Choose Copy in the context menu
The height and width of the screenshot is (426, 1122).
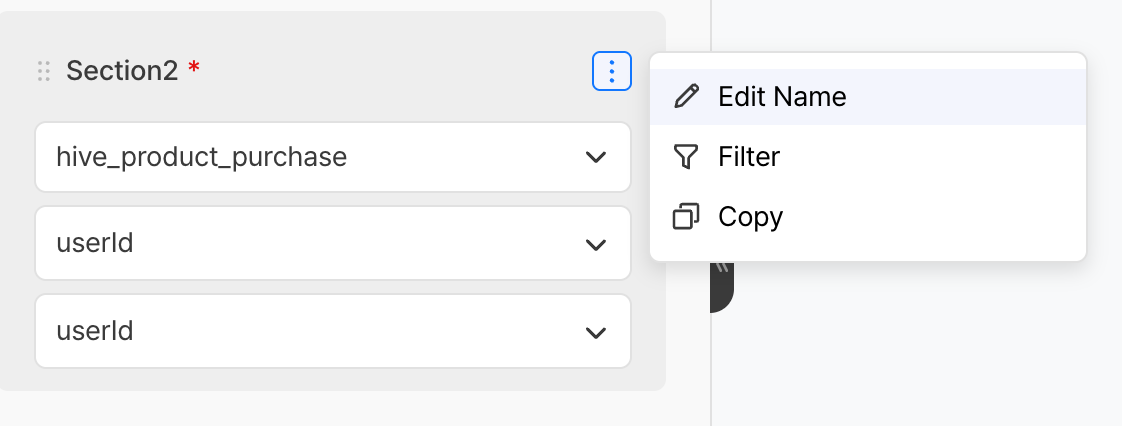[750, 217]
